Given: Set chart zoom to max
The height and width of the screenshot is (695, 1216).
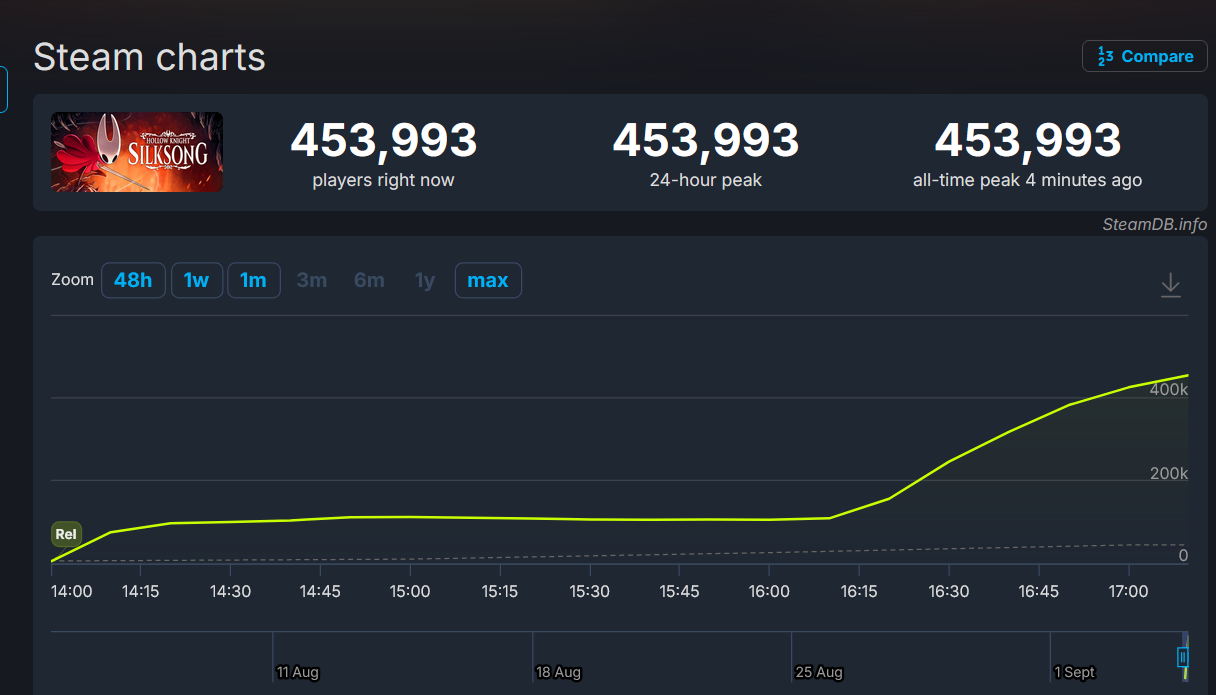Looking at the screenshot, I should pyautogui.click(x=488, y=280).
